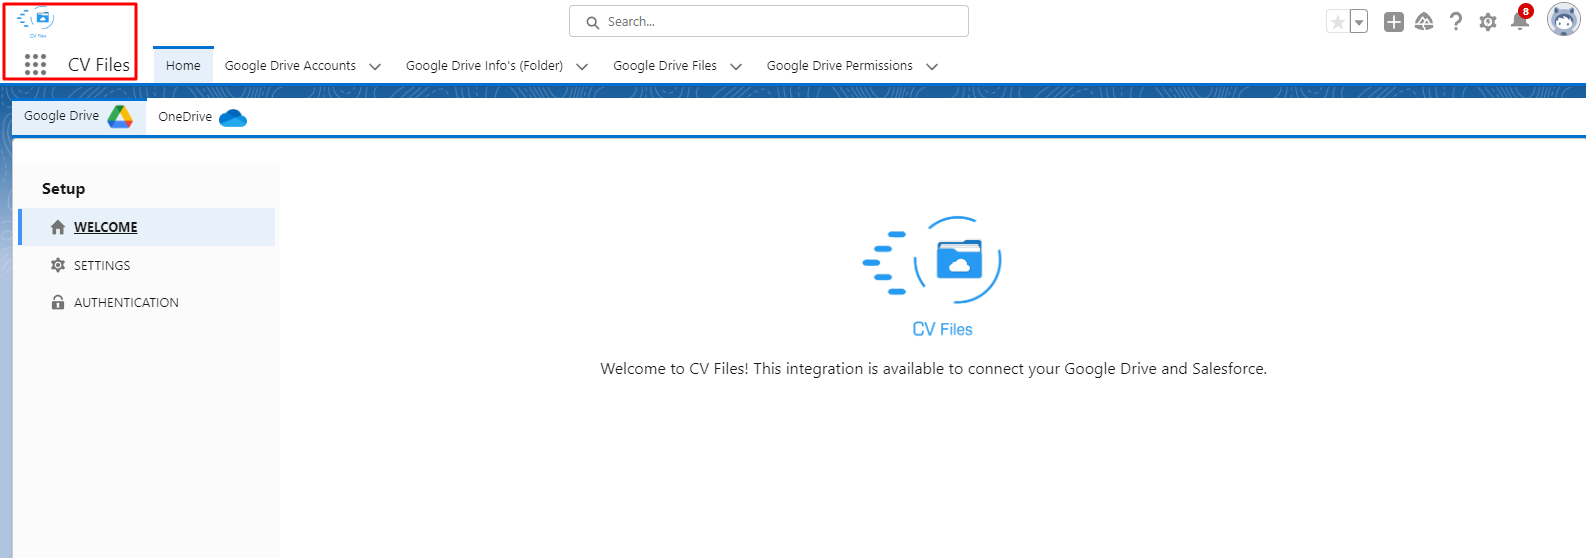The width and height of the screenshot is (1586, 558).
Task: Open the Setup gear icon in the header
Action: click(1488, 22)
